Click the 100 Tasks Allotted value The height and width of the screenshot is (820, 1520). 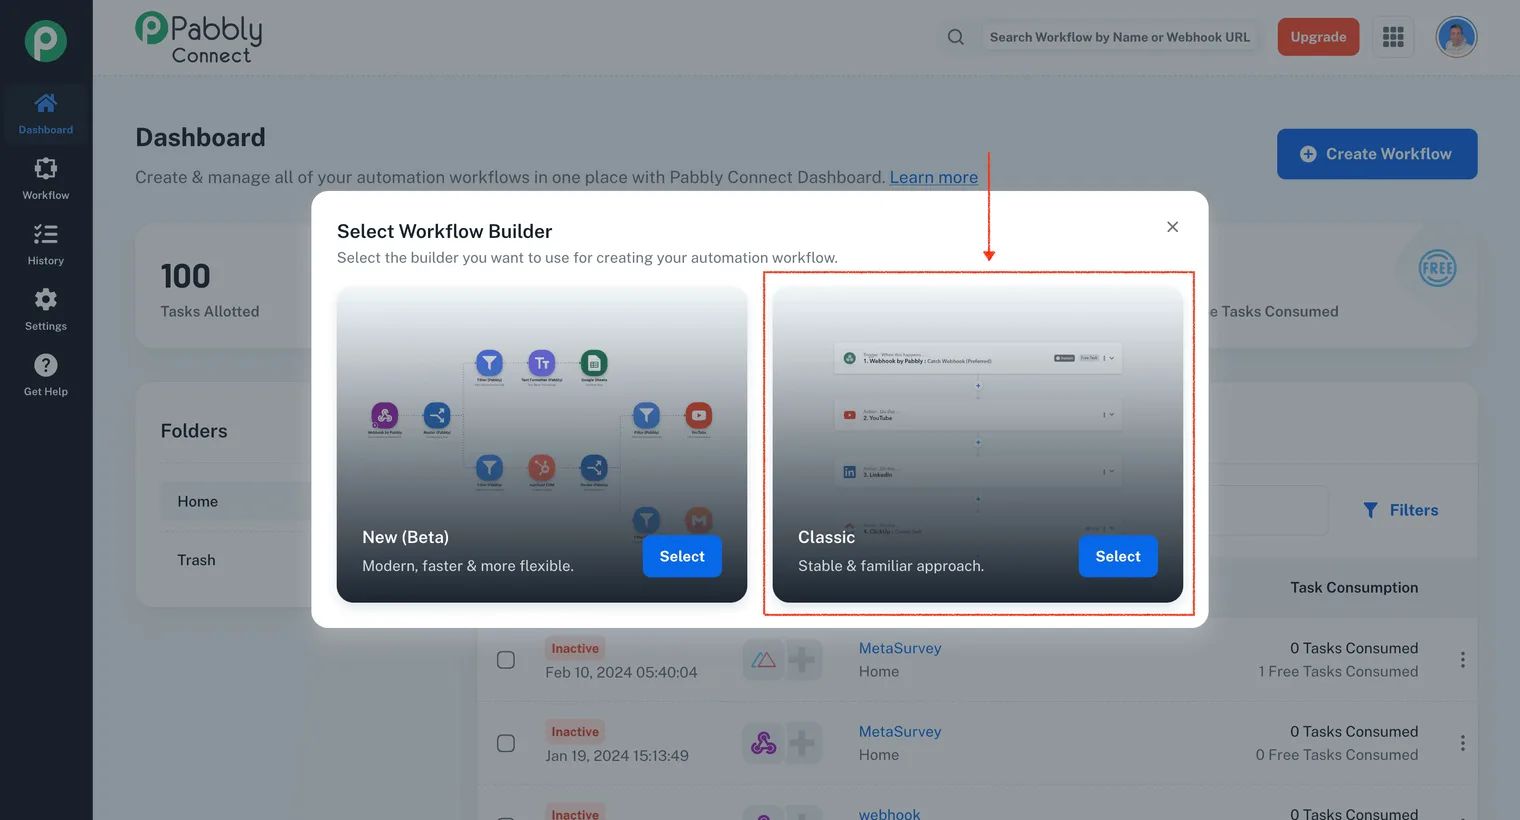[x=186, y=276]
